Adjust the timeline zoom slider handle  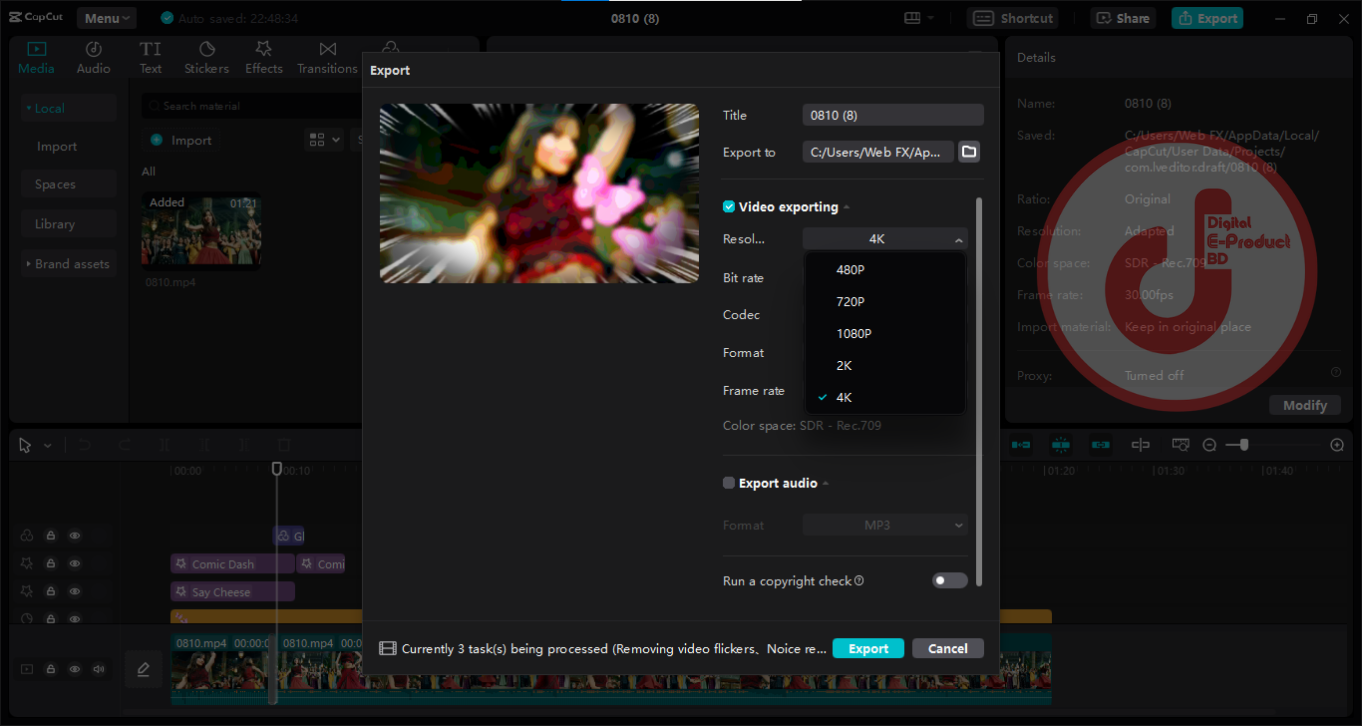tap(1242, 445)
